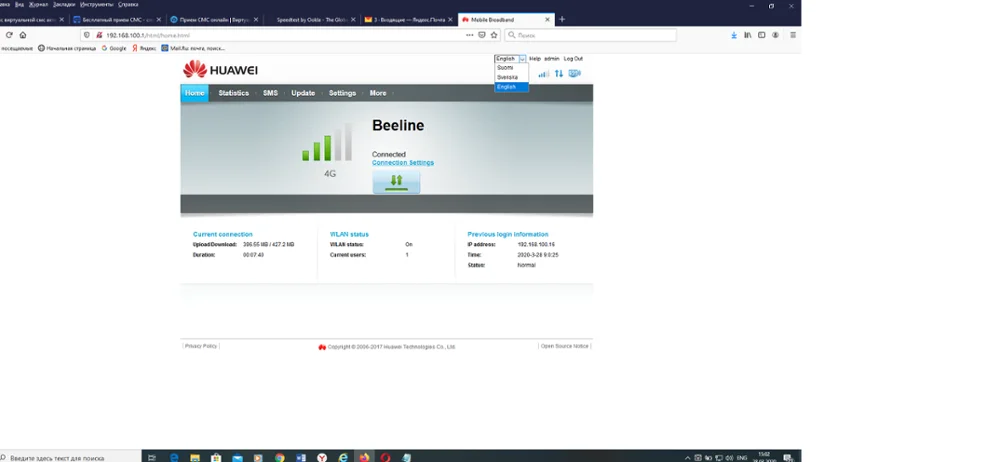
Task: Open new tab with plus icon
Action: click(x=562, y=20)
